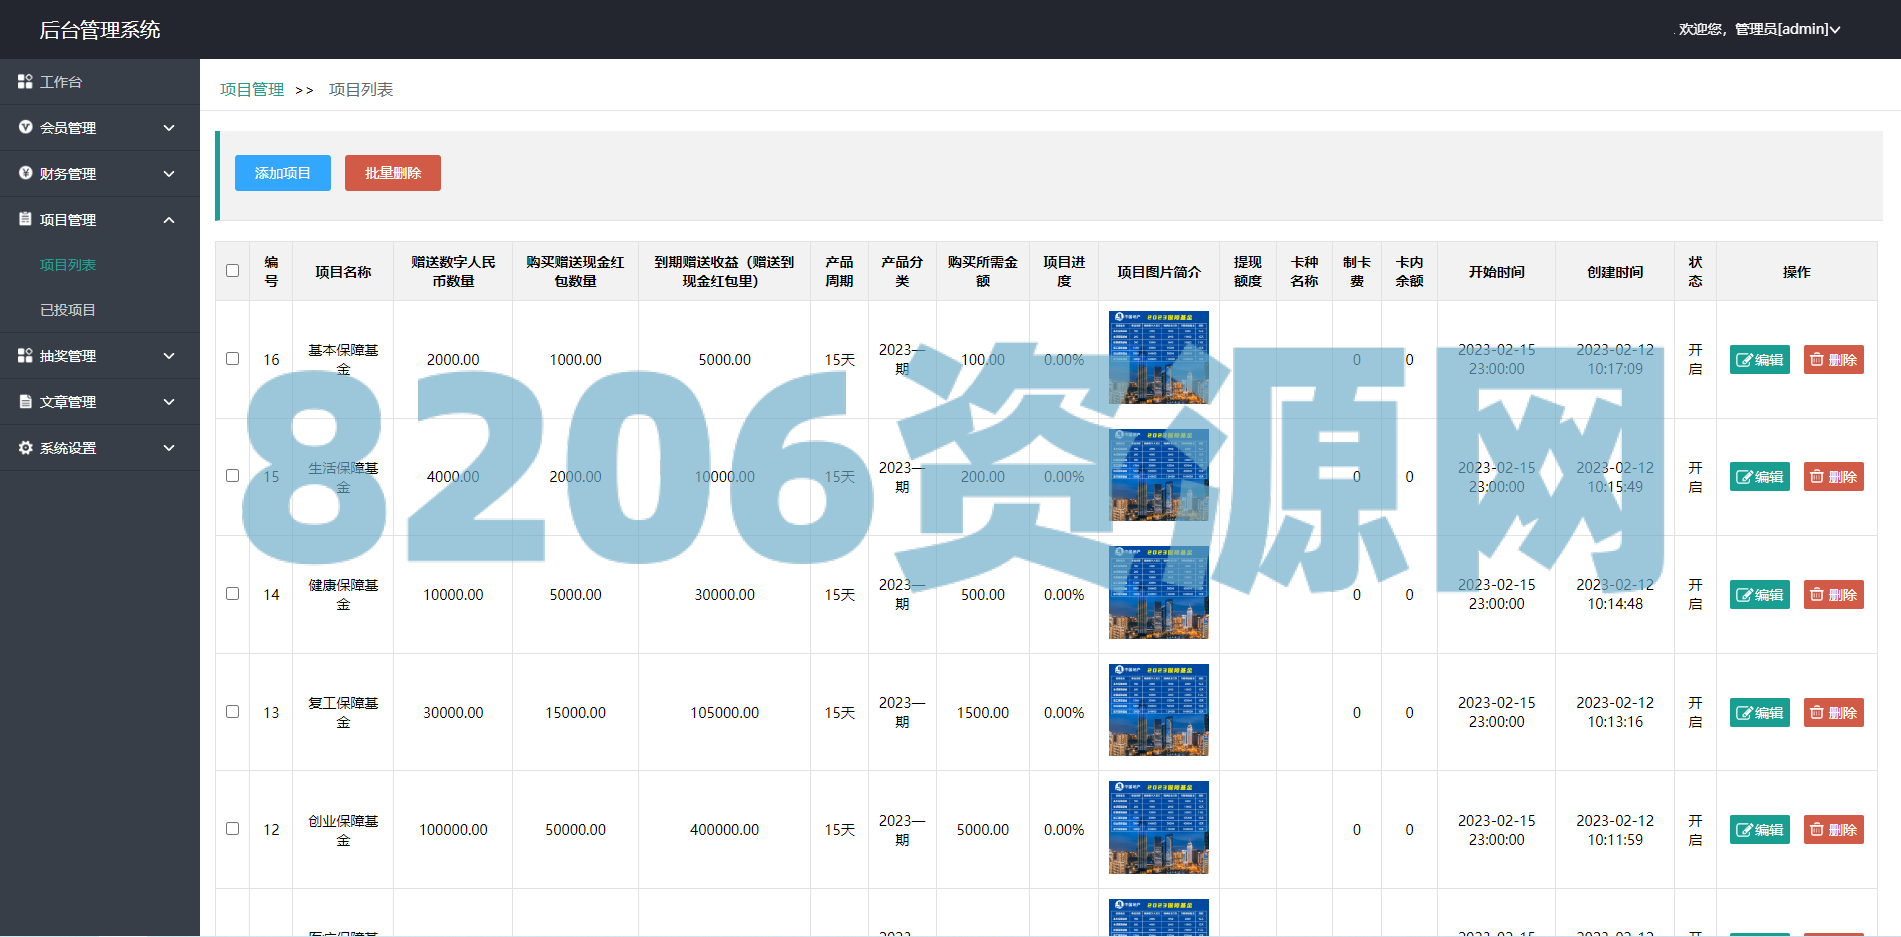Screen dimensions: 1901x937
Task: Select the 项目列表 submenu item
Action: click(68, 265)
